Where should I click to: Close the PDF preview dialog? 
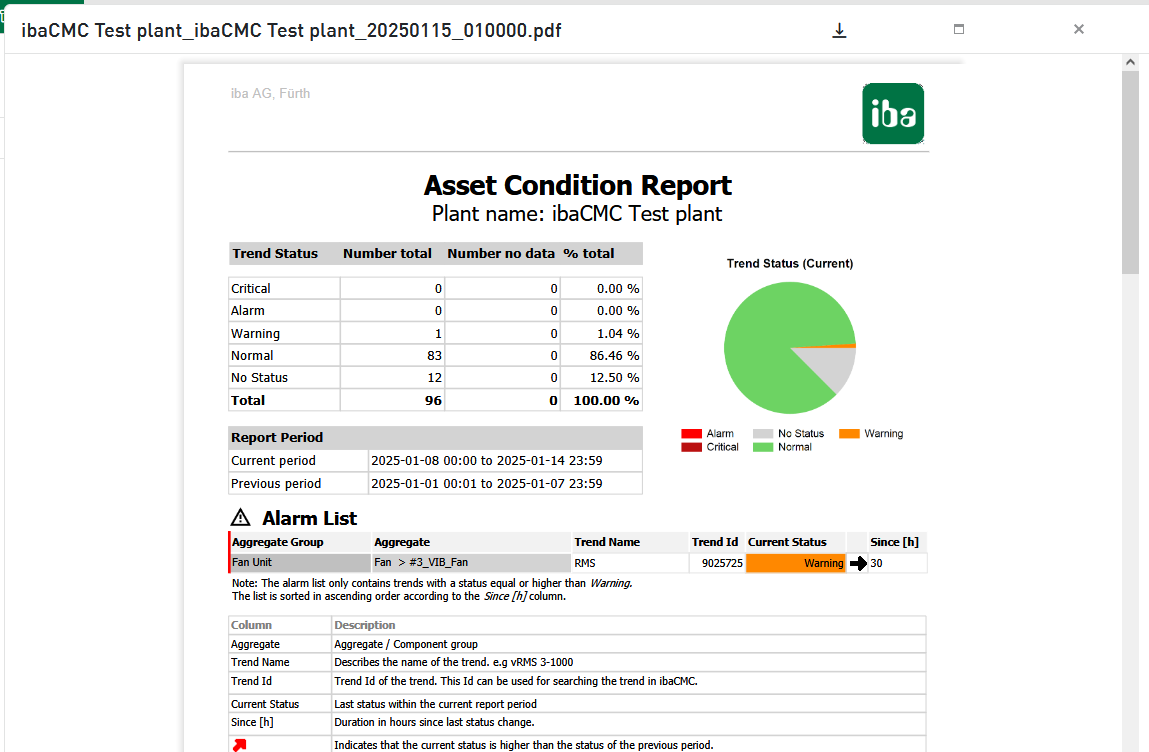tap(1079, 30)
